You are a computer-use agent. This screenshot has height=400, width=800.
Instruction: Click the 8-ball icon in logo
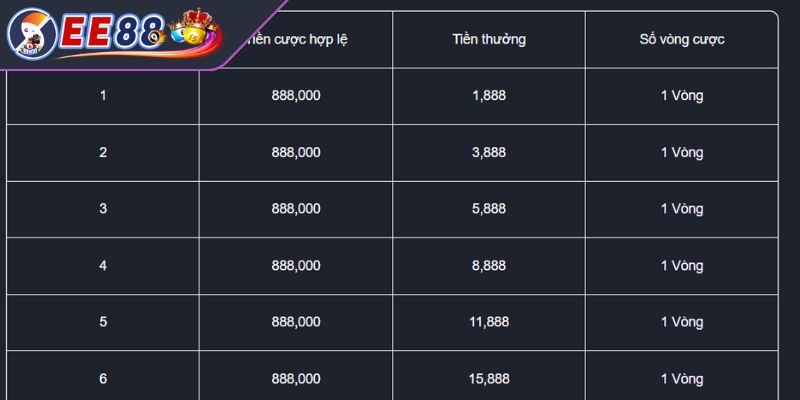point(157,35)
